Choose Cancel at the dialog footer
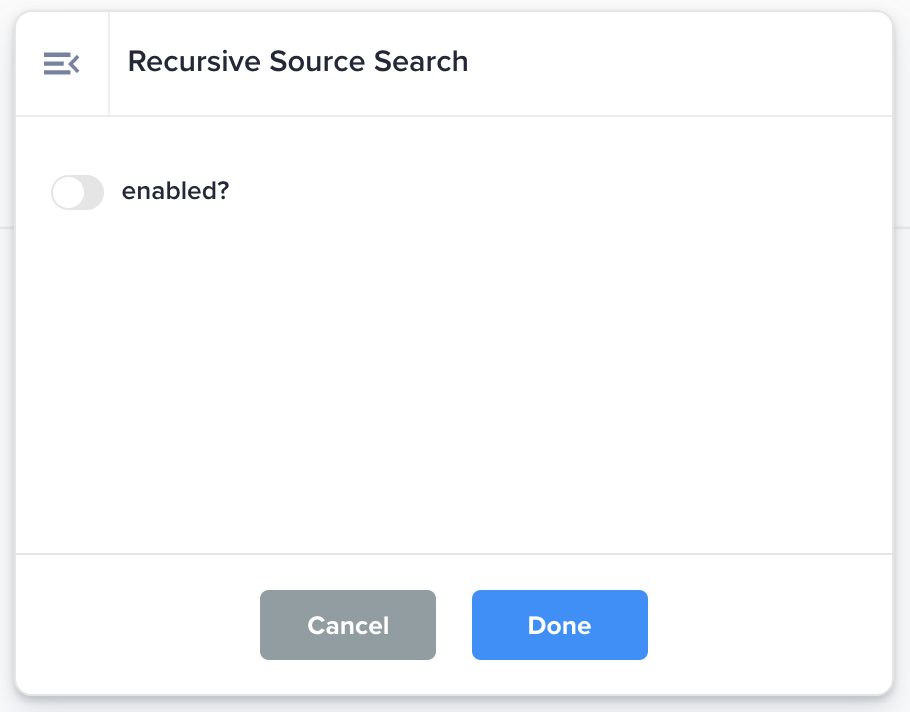This screenshot has width=910, height=712. click(x=348, y=625)
